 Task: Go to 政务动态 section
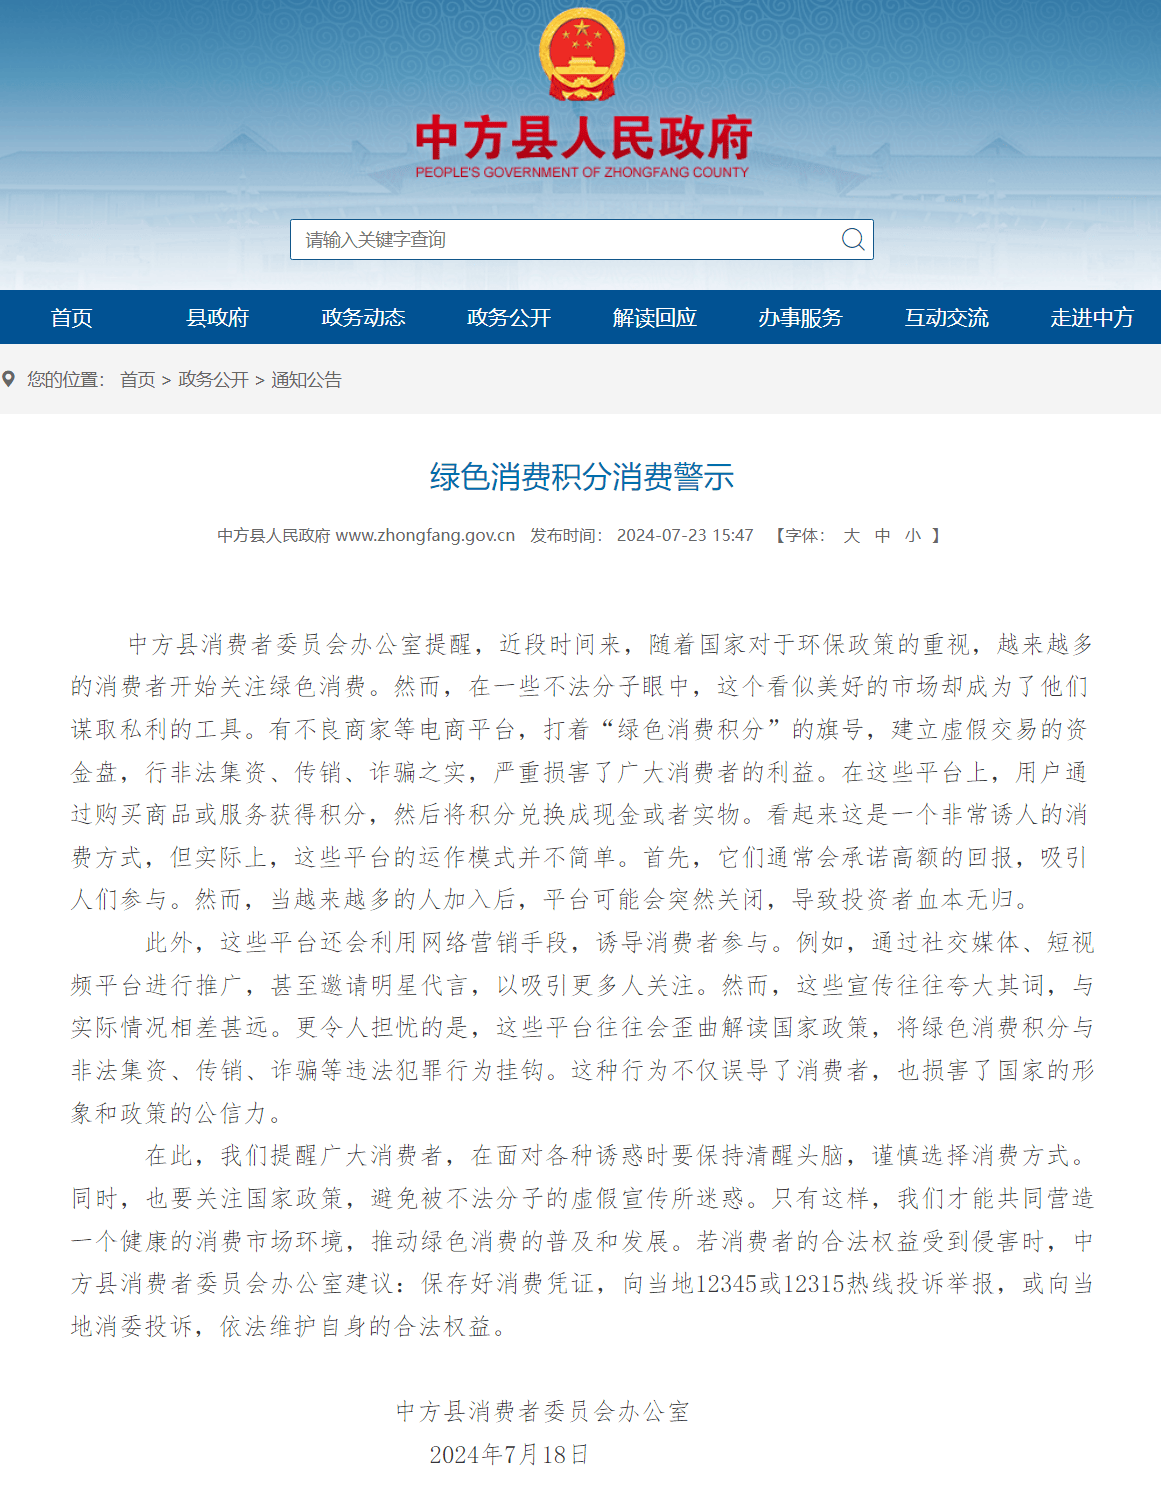363,318
